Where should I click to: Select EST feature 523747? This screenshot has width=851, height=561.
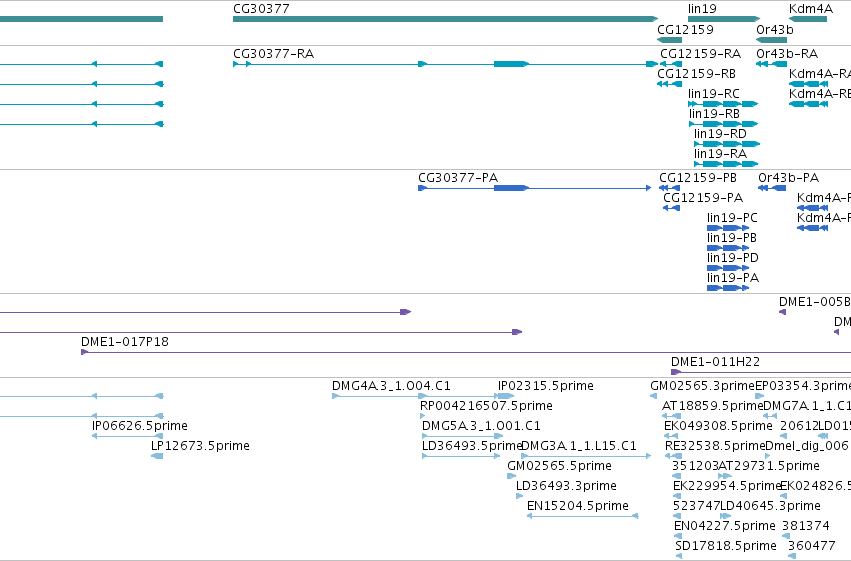click(x=677, y=517)
